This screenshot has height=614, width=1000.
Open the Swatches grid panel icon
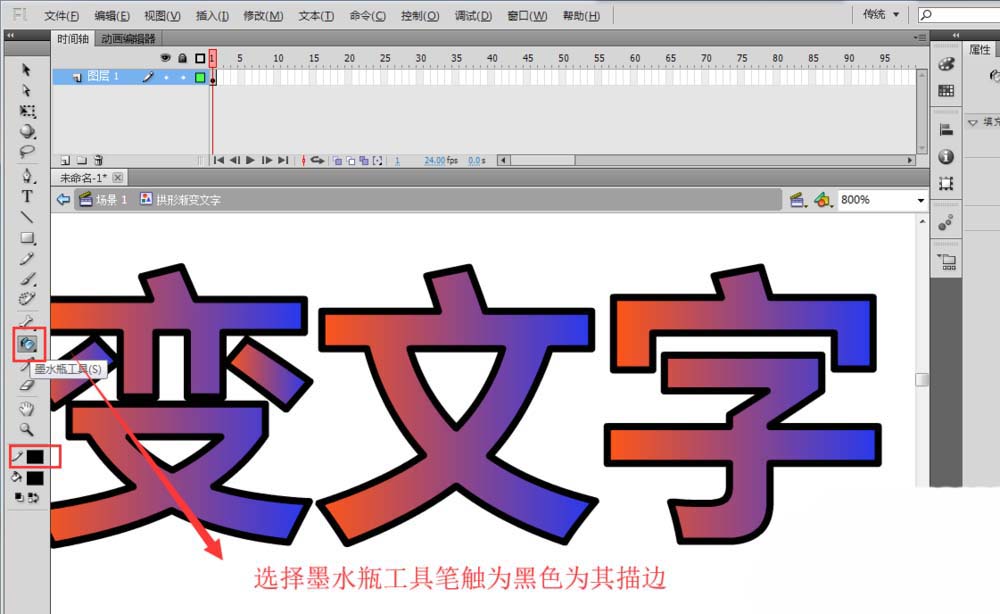coord(946,91)
